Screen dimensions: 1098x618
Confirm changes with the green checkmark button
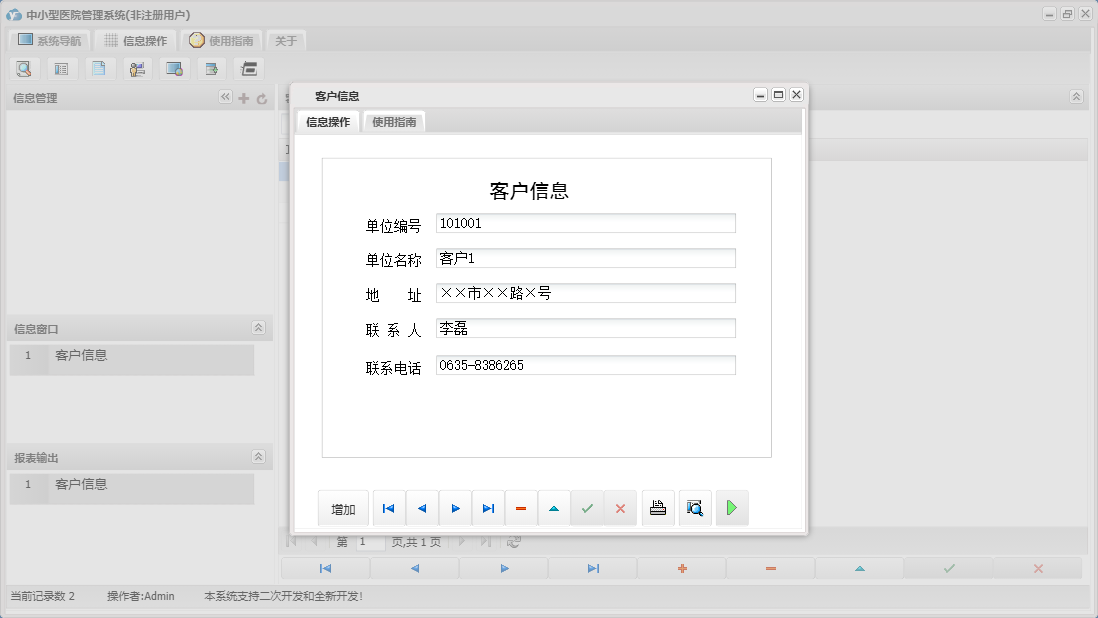coord(588,508)
